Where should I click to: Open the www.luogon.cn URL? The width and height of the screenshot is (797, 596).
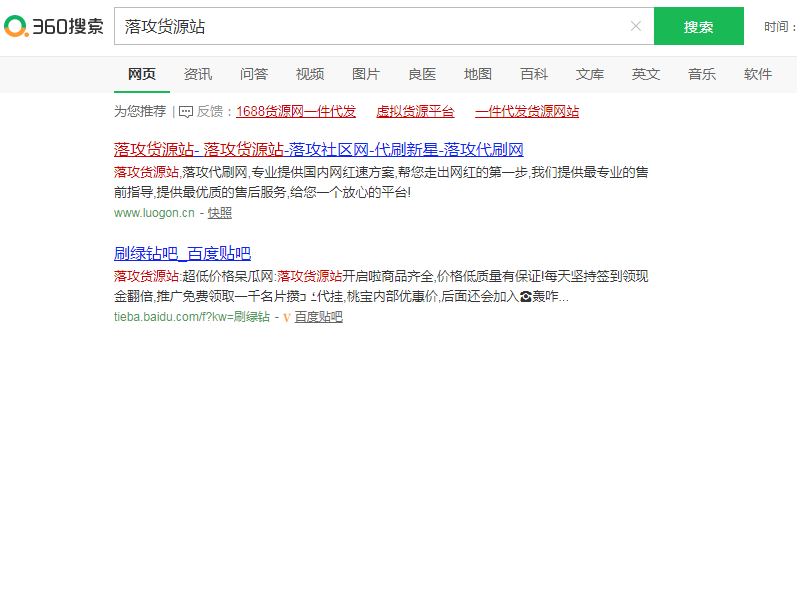click(154, 213)
